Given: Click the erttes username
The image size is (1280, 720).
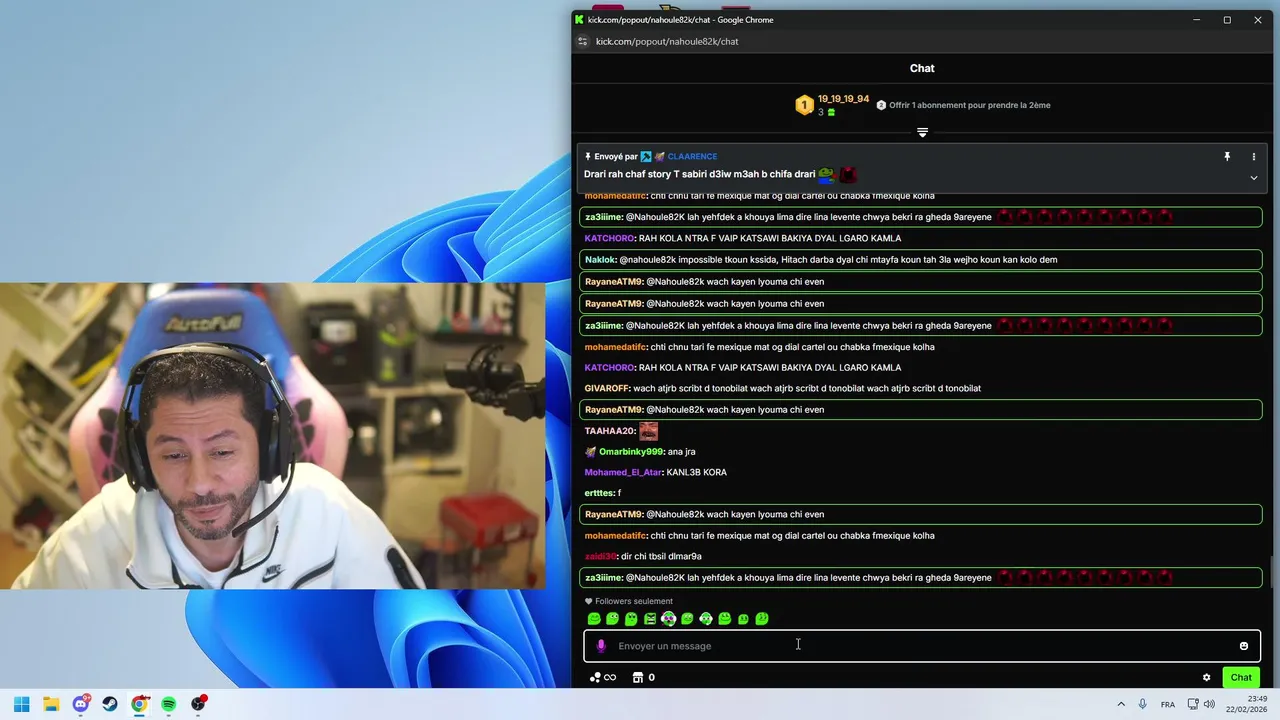Looking at the screenshot, I should point(599,493).
